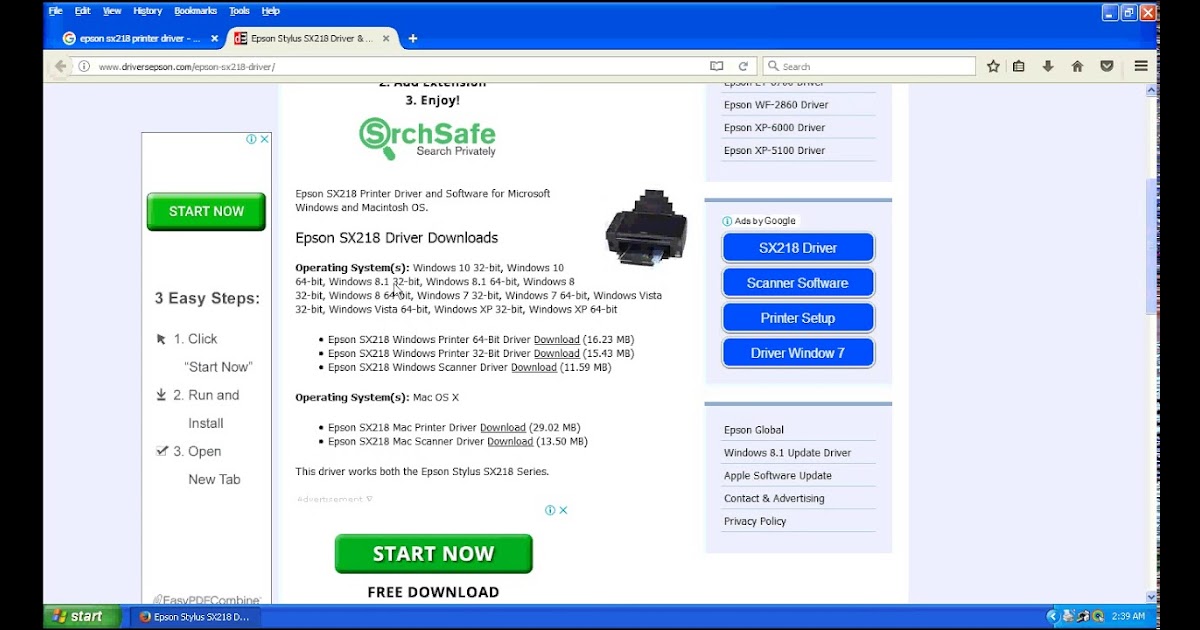Open the downloads arrow icon
The image size is (1200, 630).
[1048, 66]
